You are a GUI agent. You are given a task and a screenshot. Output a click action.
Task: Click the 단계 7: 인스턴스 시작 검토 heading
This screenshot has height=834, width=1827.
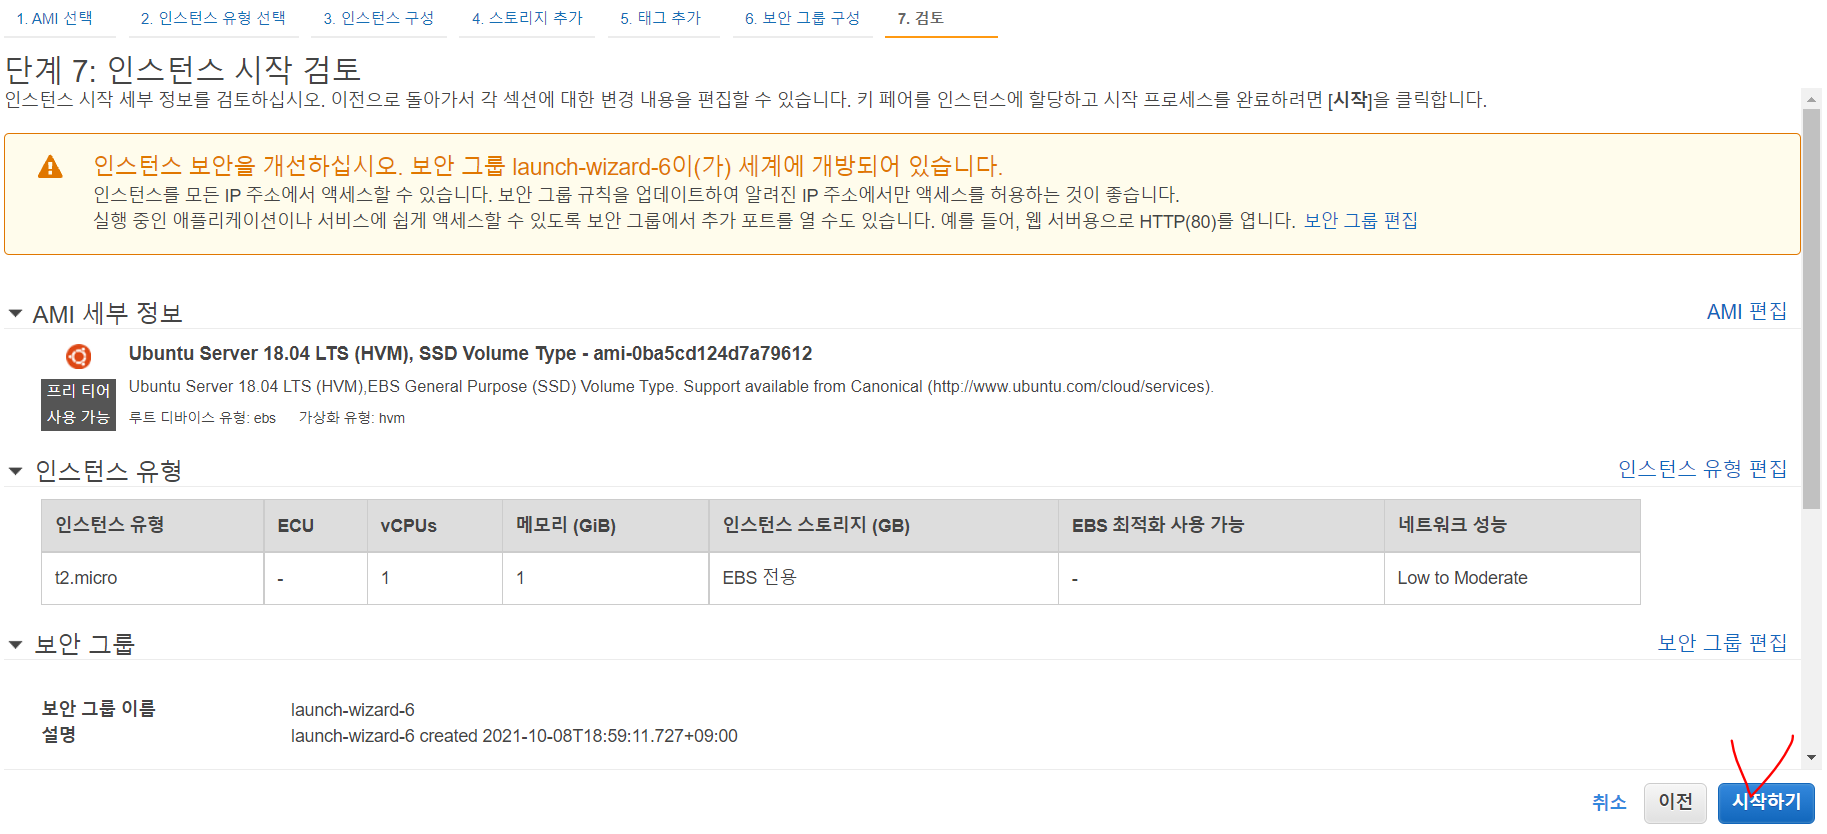point(183,69)
